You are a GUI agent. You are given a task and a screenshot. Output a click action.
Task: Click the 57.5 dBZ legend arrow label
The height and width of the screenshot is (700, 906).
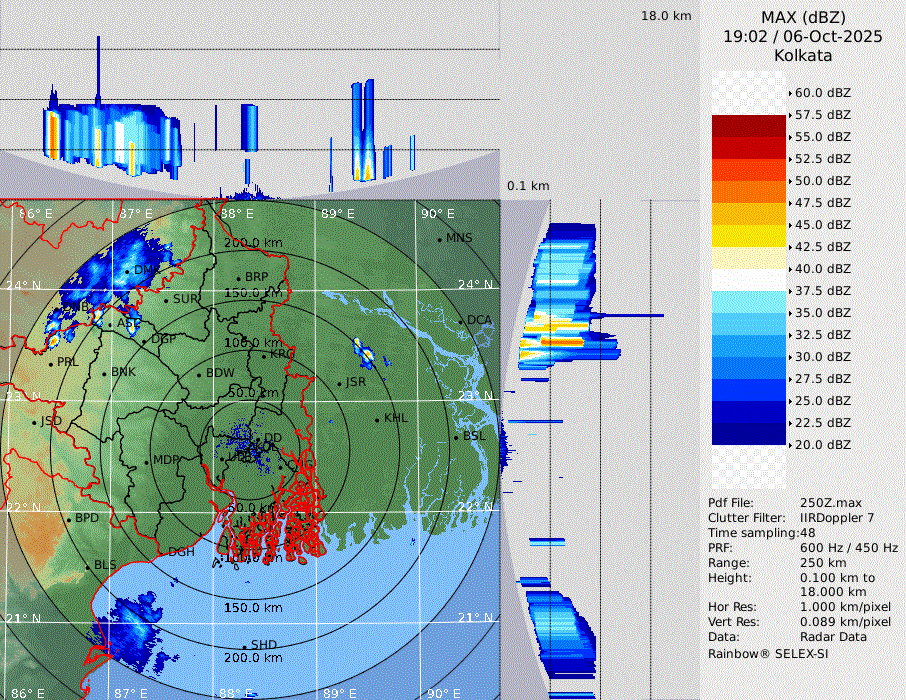click(x=822, y=115)
